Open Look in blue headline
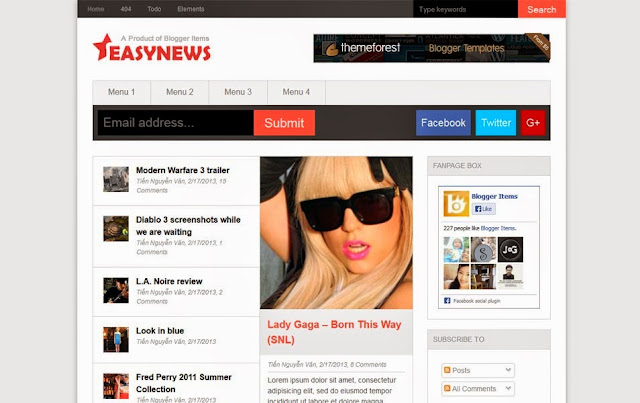Viewport: 640px width, 403px height. pos(160,331)
